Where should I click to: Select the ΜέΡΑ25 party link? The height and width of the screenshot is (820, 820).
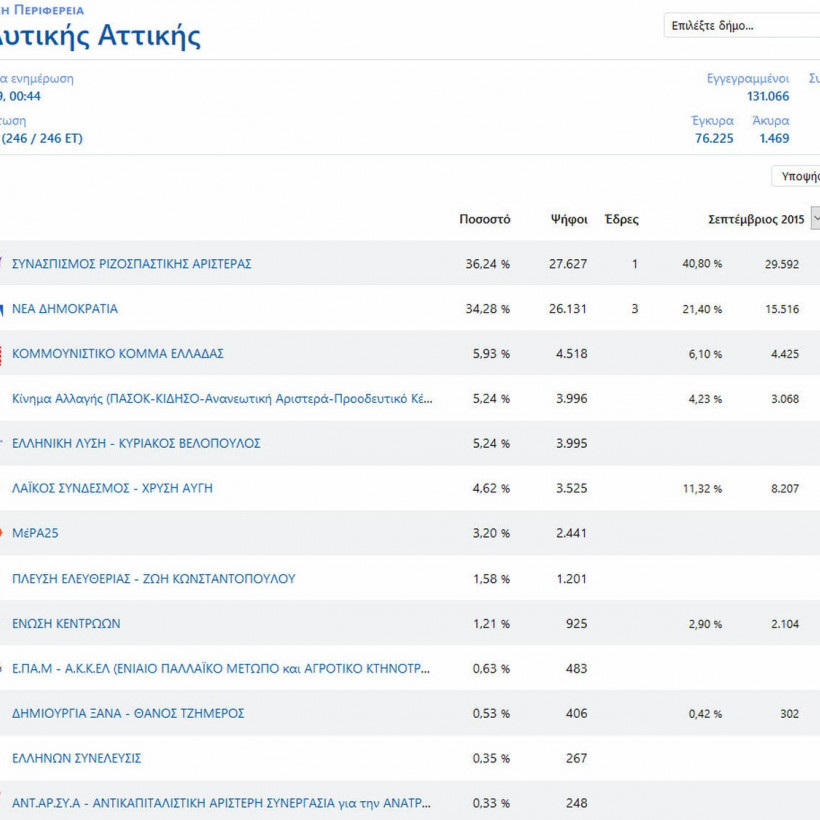click(x=35, y=533)
